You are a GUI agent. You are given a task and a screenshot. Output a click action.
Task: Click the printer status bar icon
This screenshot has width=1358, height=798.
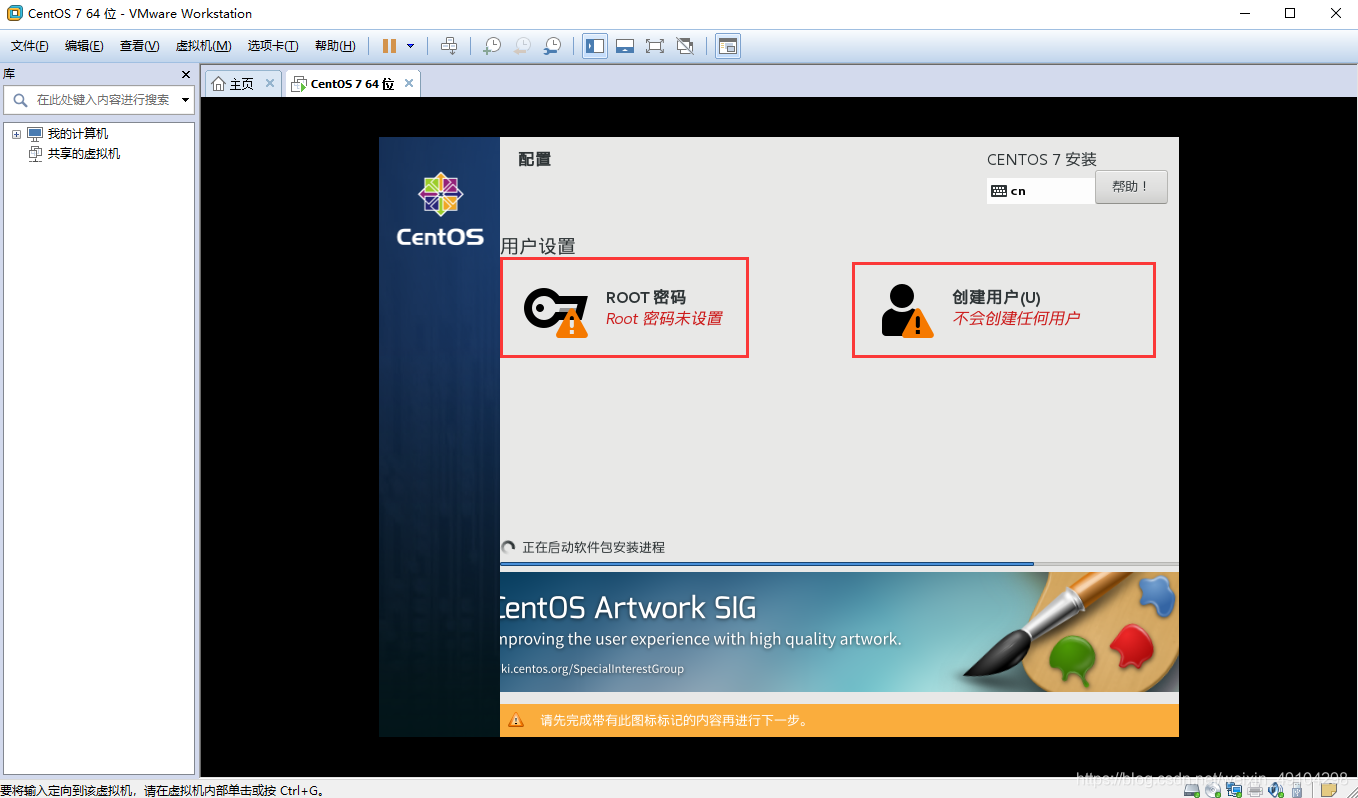1255,790
